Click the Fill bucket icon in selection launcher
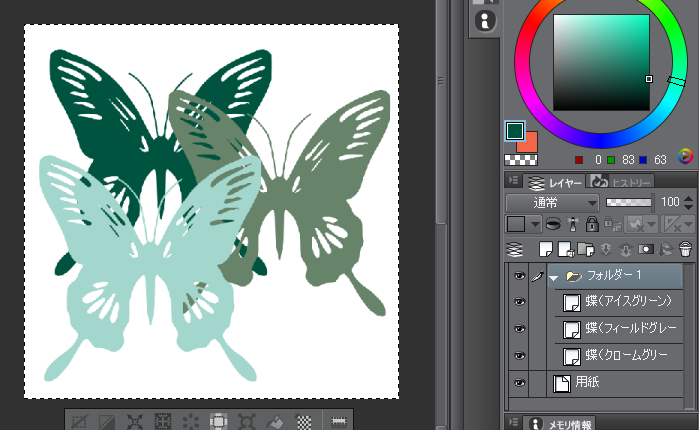Screen dimensions: 699x430 coord(275,421)
